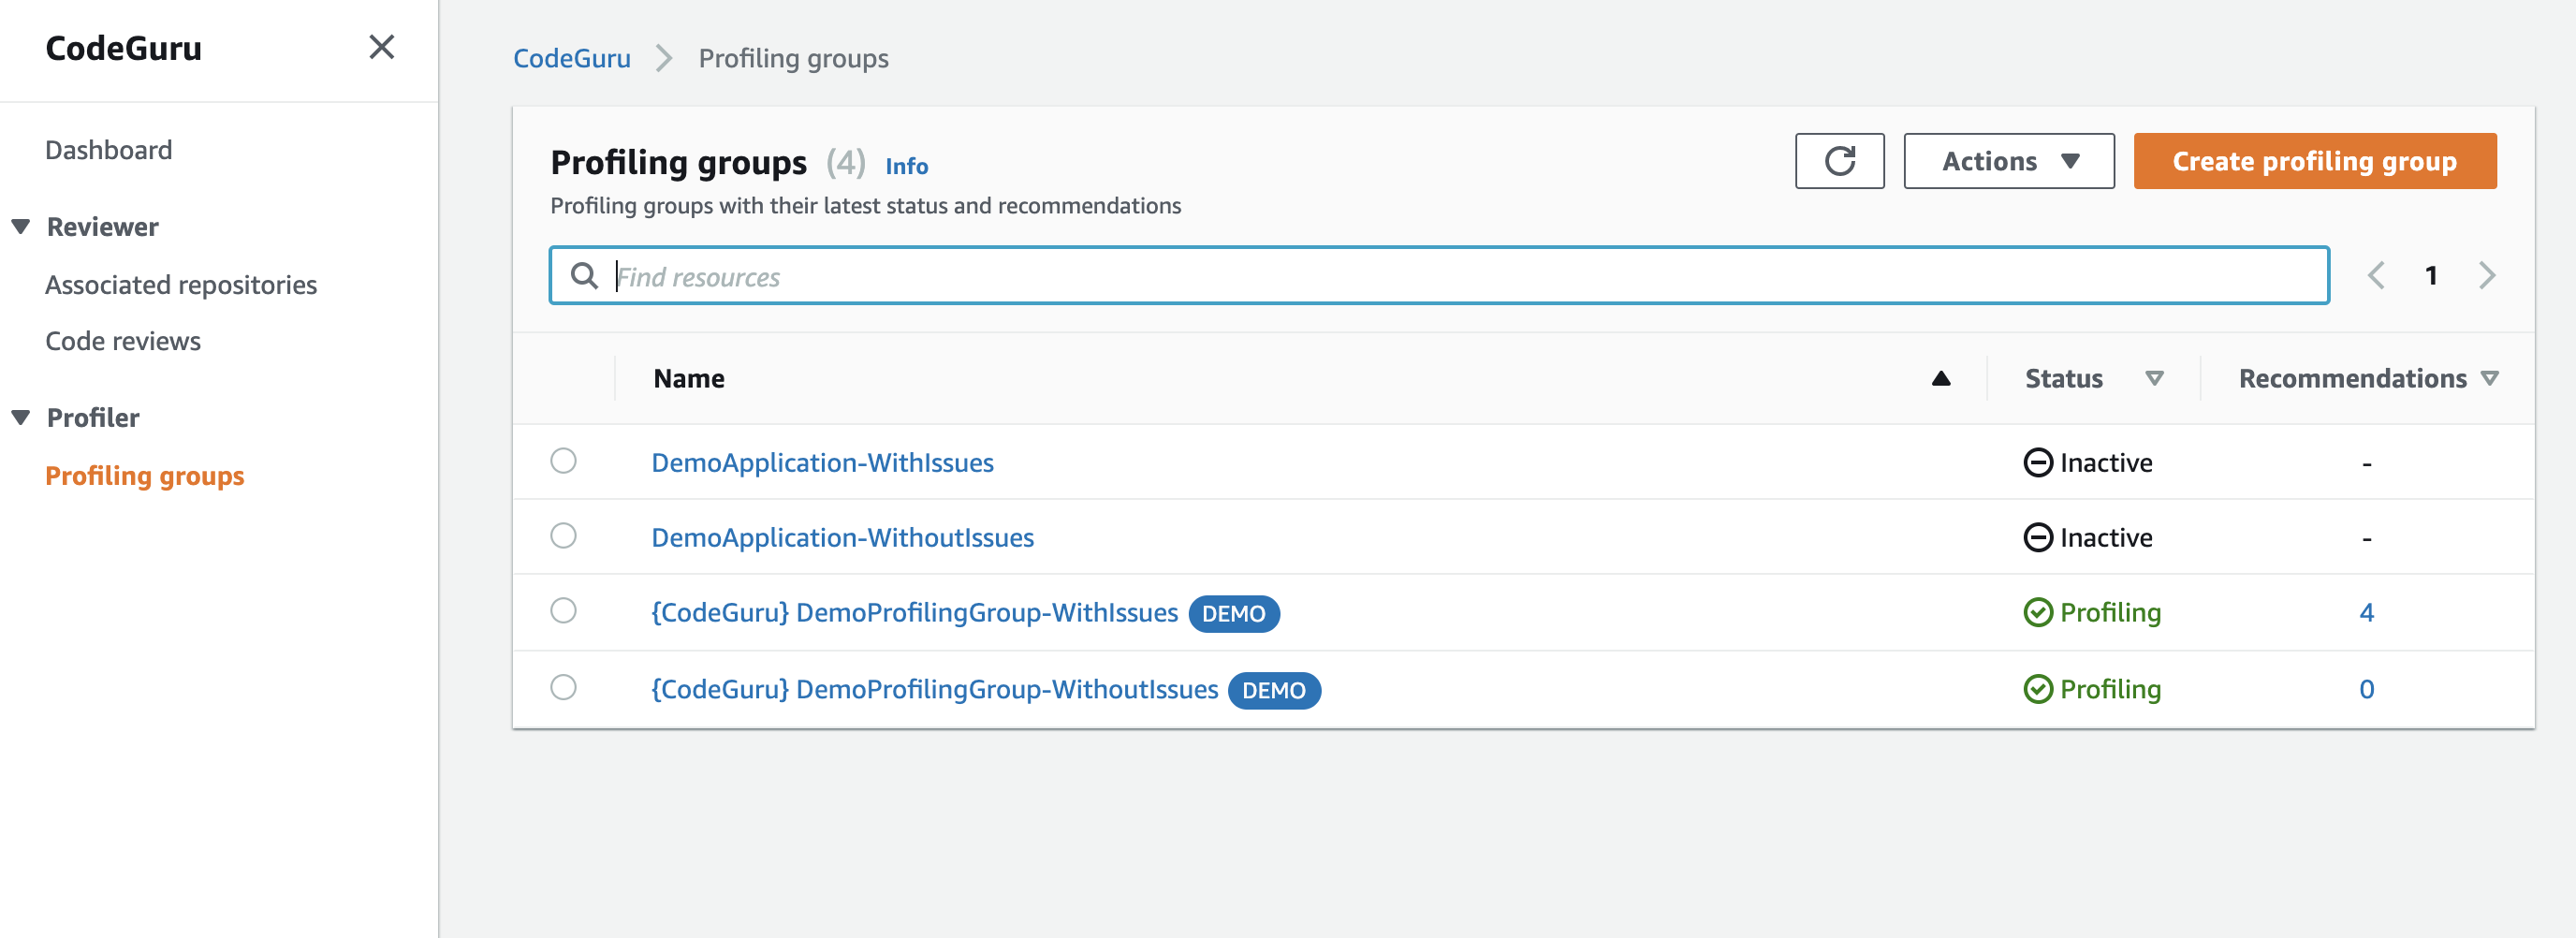Screen dimensions: 2576x938
Task: Open Profiling groups in sidebar
Action: point(145,476)
